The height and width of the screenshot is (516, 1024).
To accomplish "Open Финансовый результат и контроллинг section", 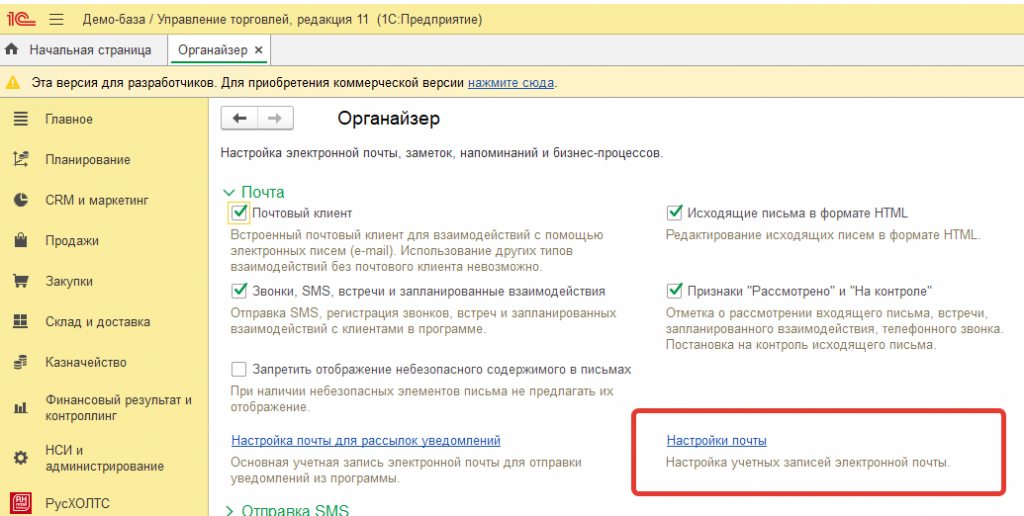I will [x=118, y=408].
